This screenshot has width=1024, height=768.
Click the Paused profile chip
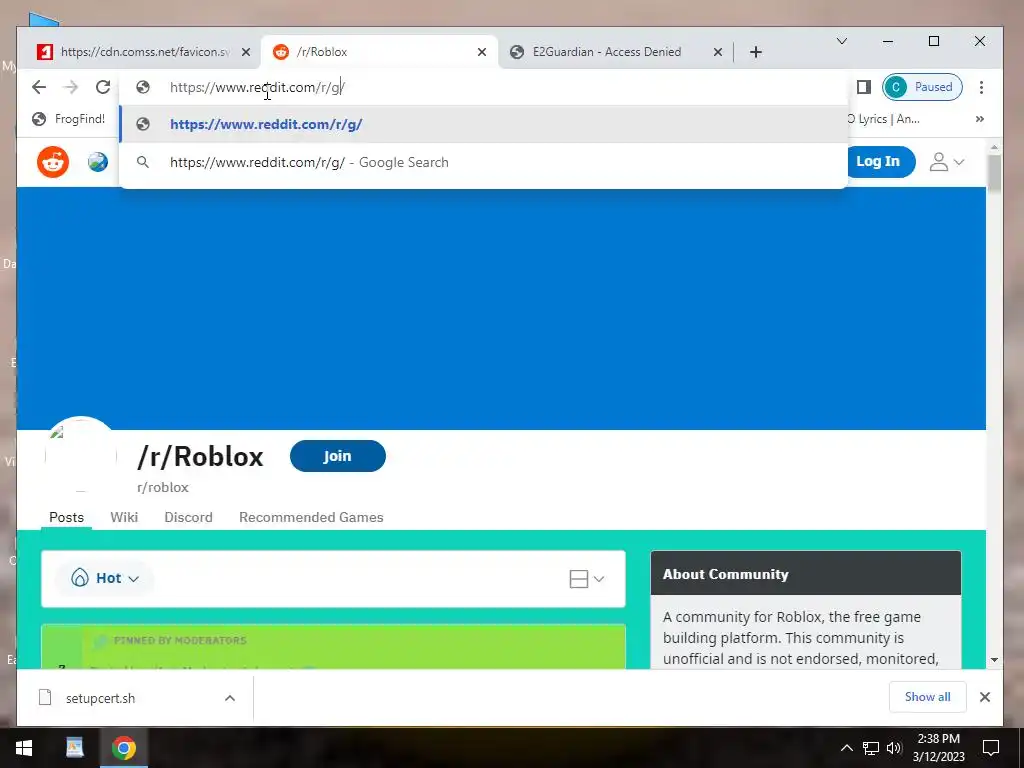tap(922, 87)
